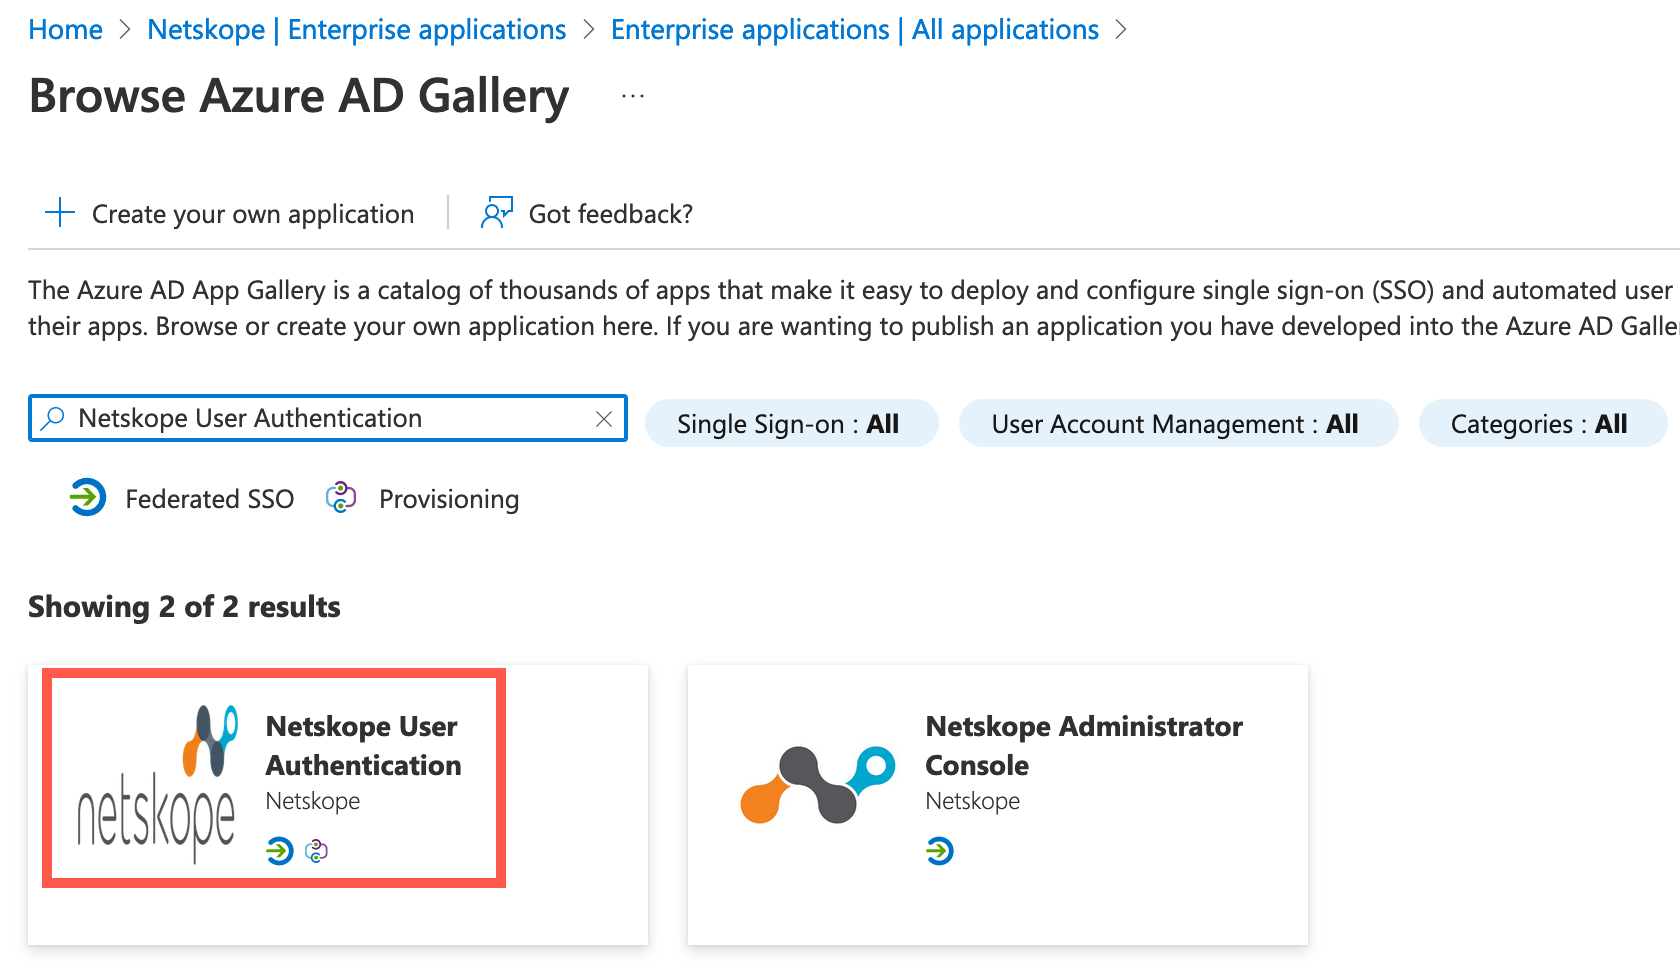This screenshot has height=968, width=1680.
Task: Open the User Account Management filter
Action: [1177, 423]
